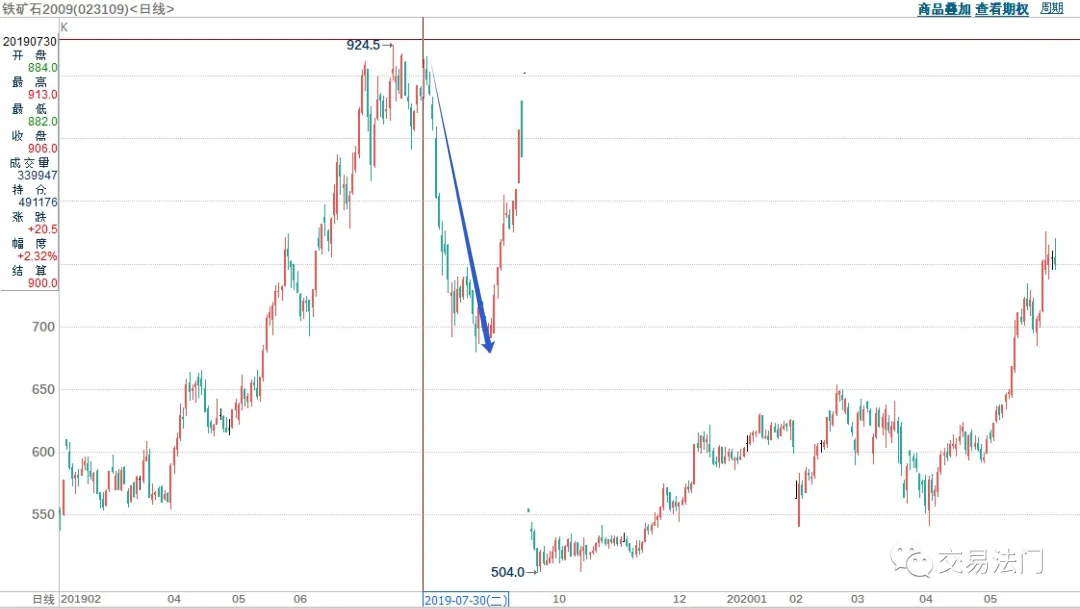Open the 查看期权 link

(1002, 9)
